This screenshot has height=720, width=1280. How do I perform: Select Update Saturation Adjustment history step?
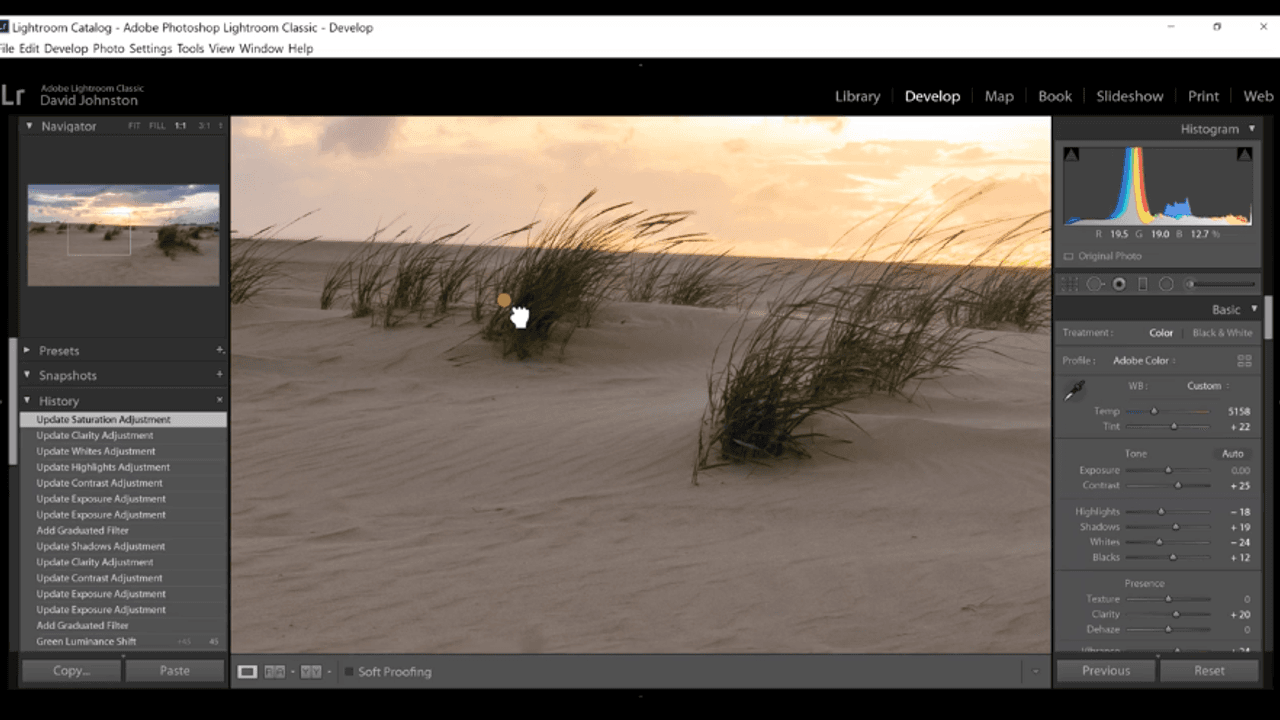click(123, 420)
